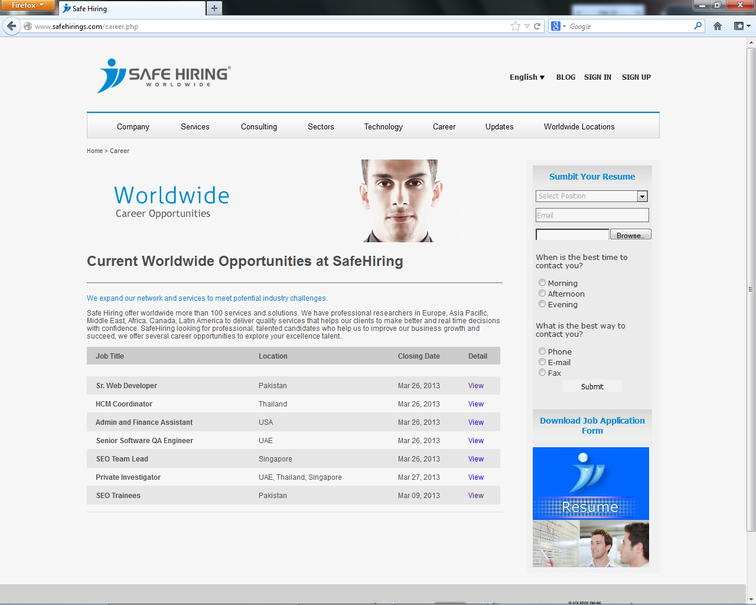Go to browser home page icon
Viewport: 756px width, 605px height.
coord(717,26)
